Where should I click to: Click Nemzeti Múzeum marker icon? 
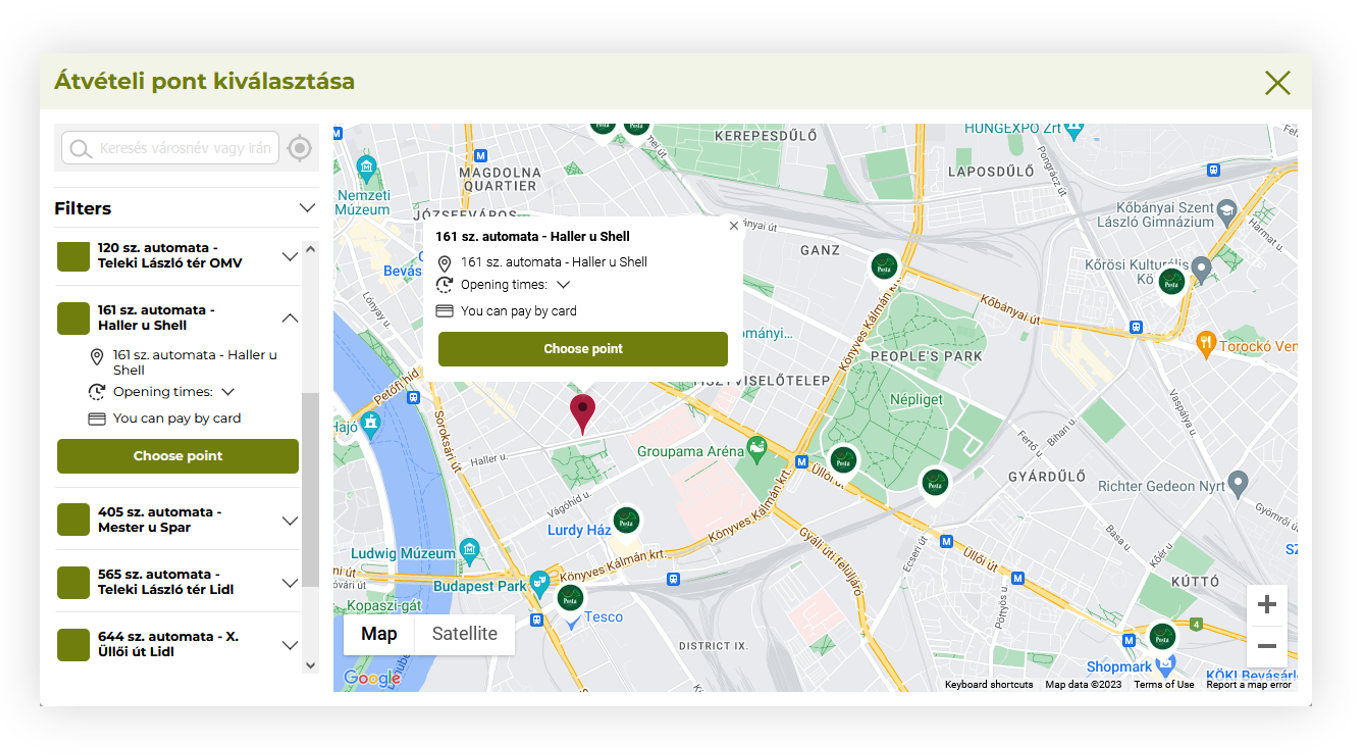pyautogui.click(x=365, y=167)
